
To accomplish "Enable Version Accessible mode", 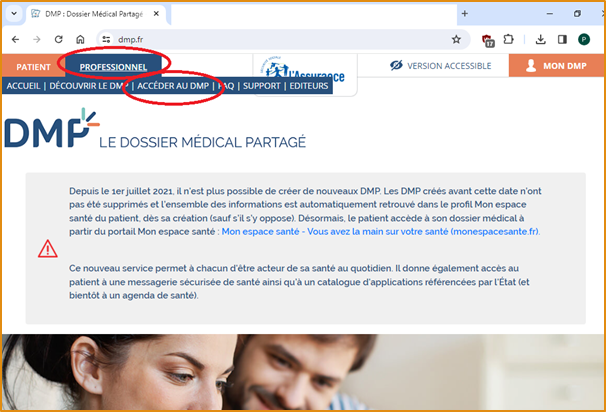I will click(440, 66).
